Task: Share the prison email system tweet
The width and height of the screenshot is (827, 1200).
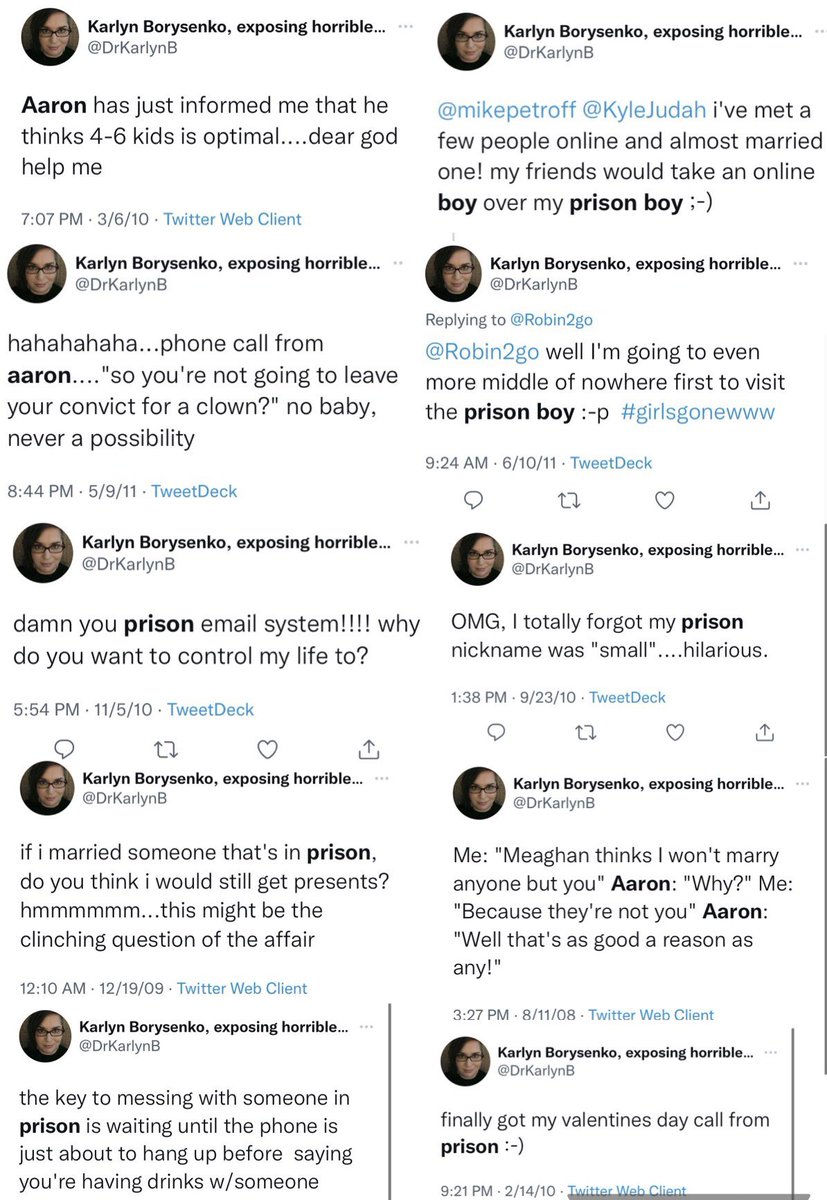Action: 368,748
